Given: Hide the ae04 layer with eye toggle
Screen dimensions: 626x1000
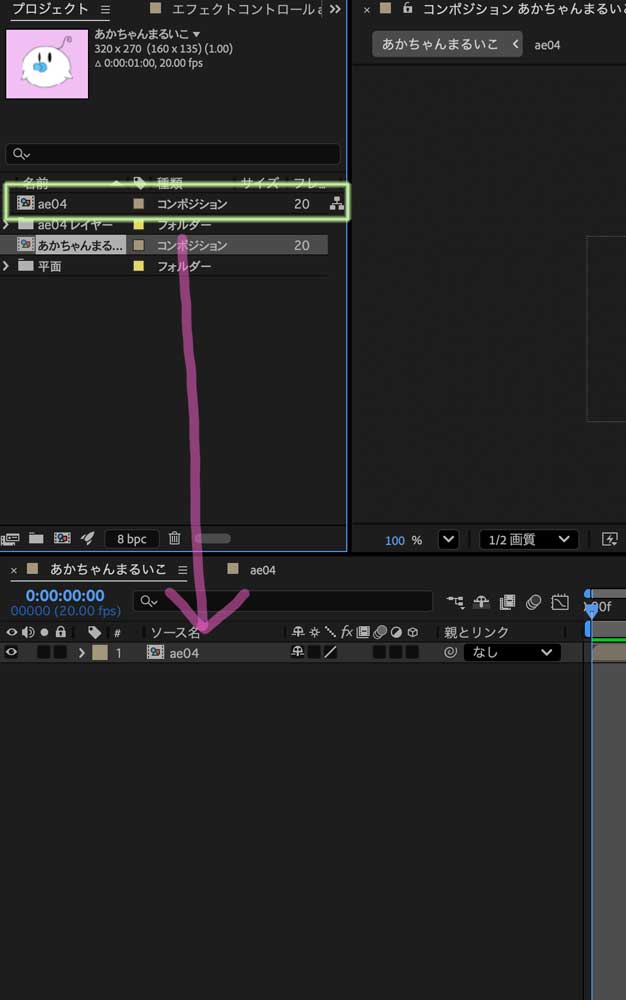Looking at the screenshot, I should point(11,652).
